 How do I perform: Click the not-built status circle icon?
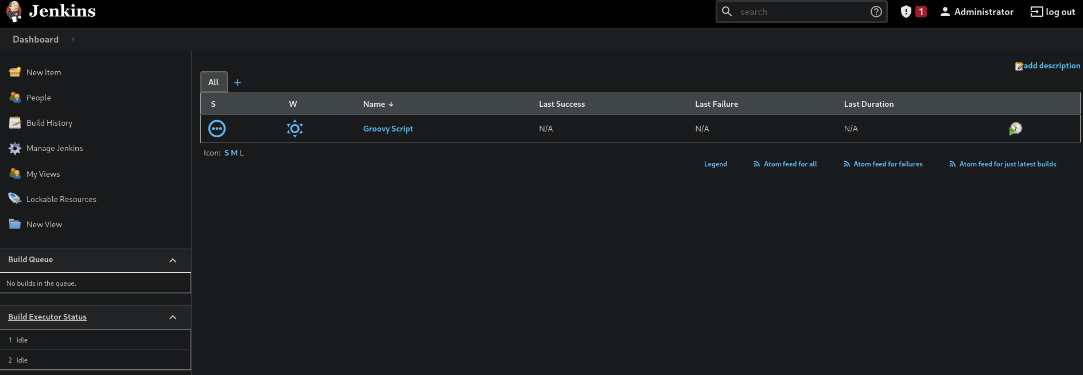click(x=218, y=128)
